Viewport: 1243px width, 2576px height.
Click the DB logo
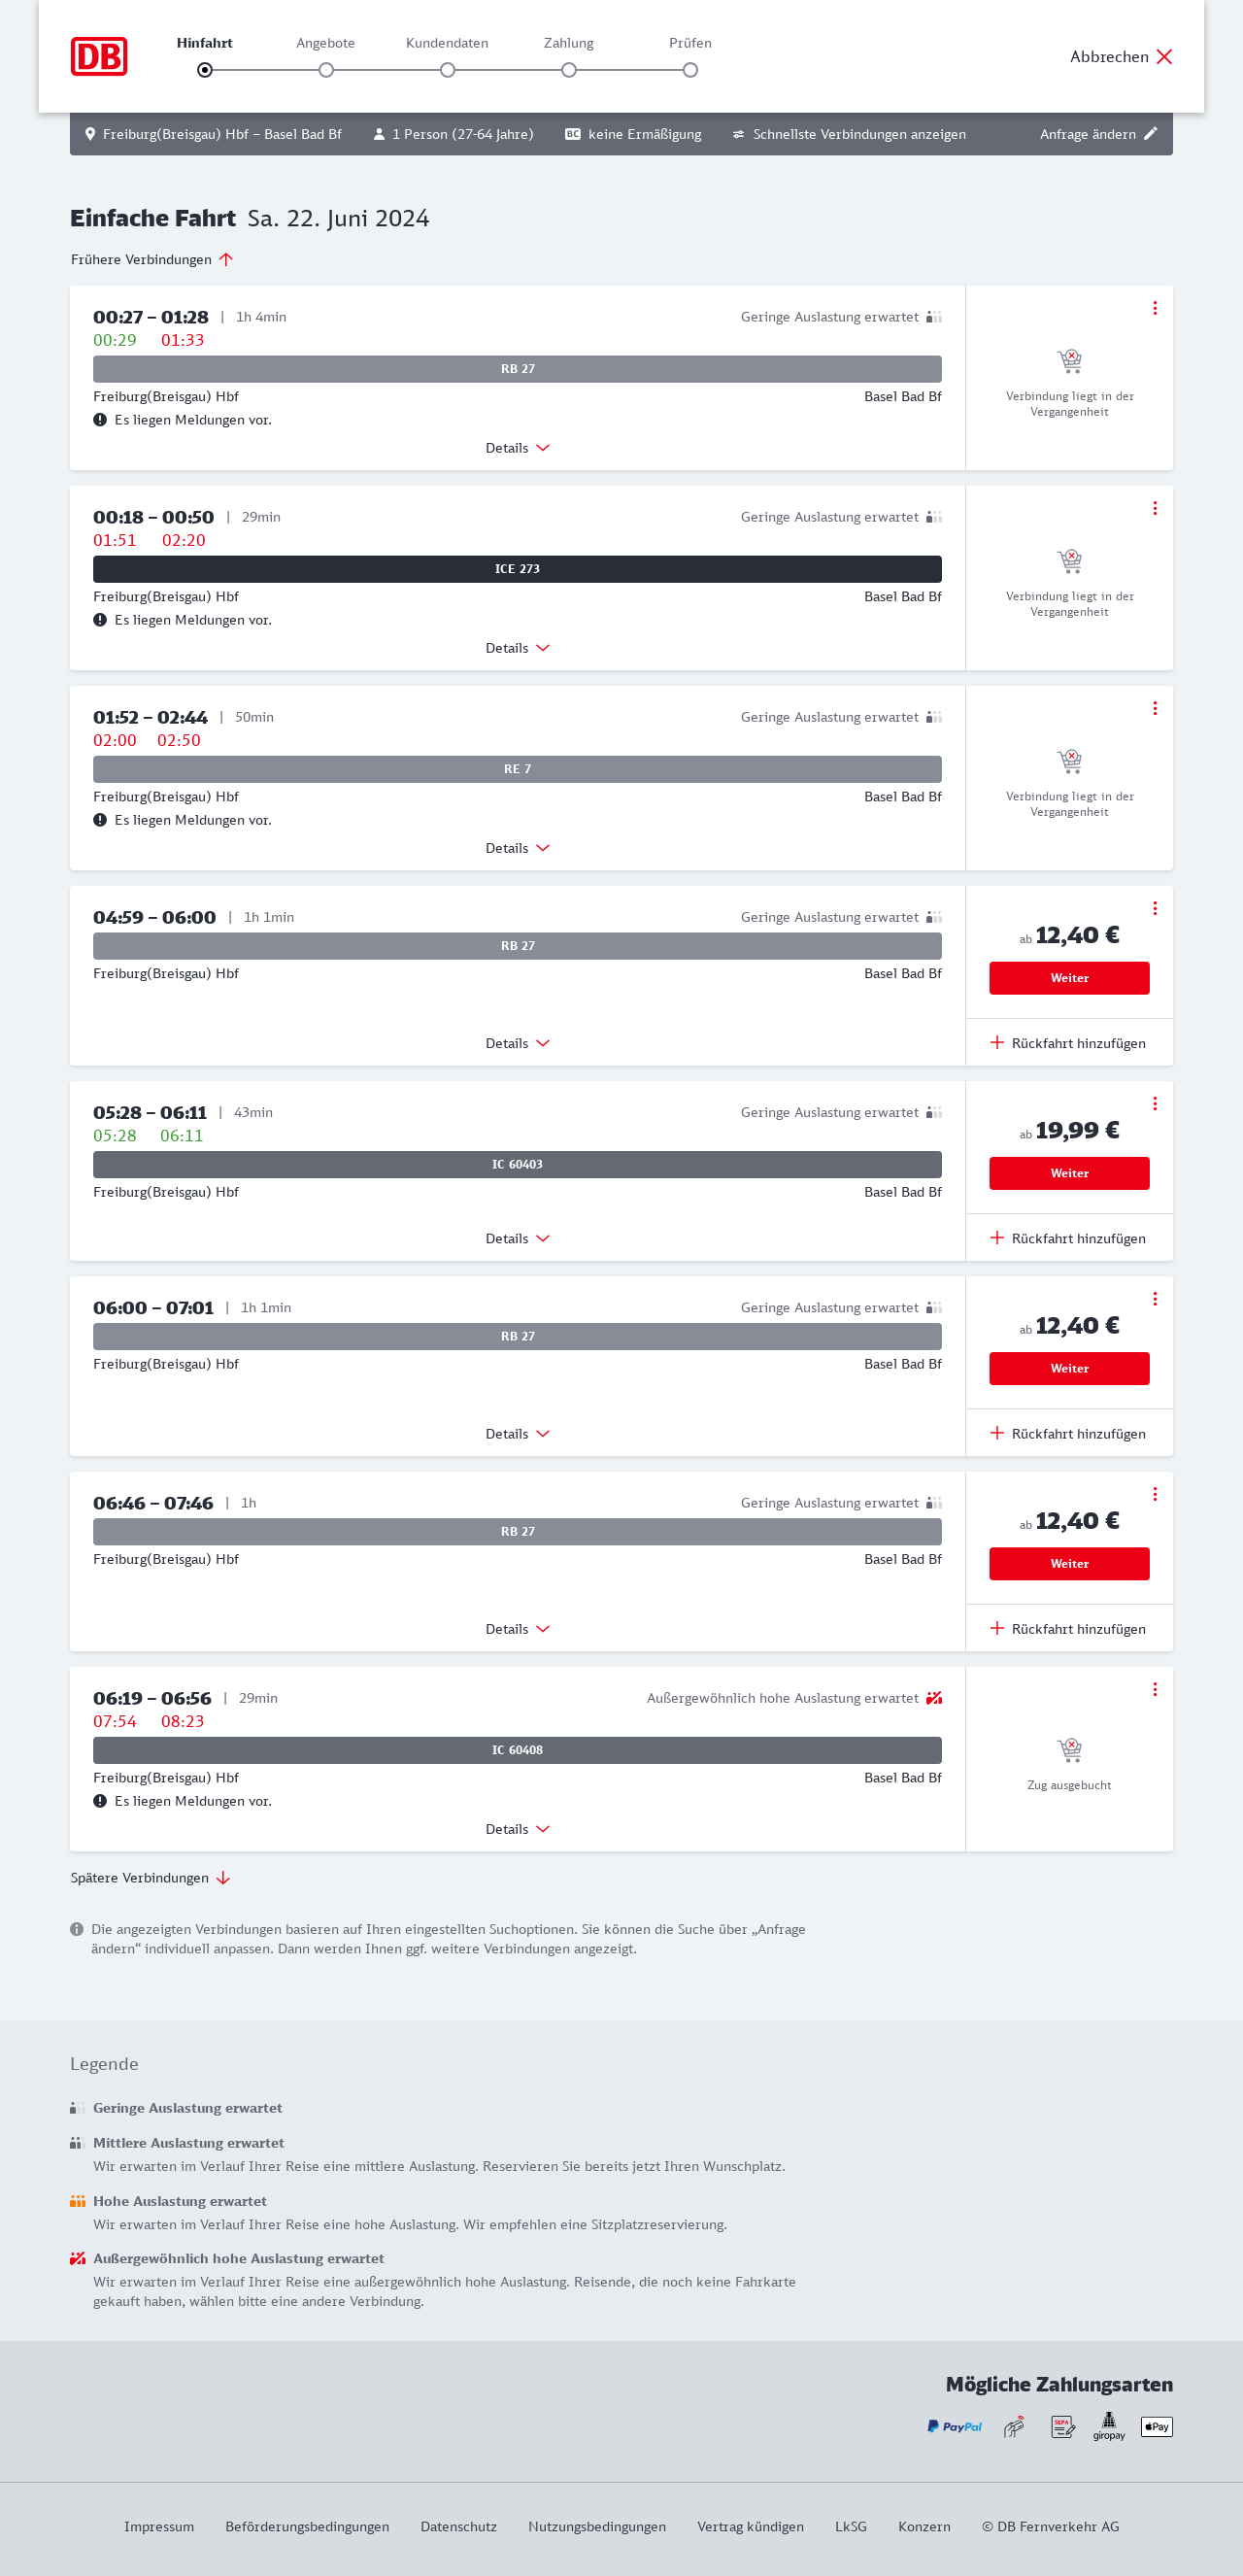click(x=99, y=56)
